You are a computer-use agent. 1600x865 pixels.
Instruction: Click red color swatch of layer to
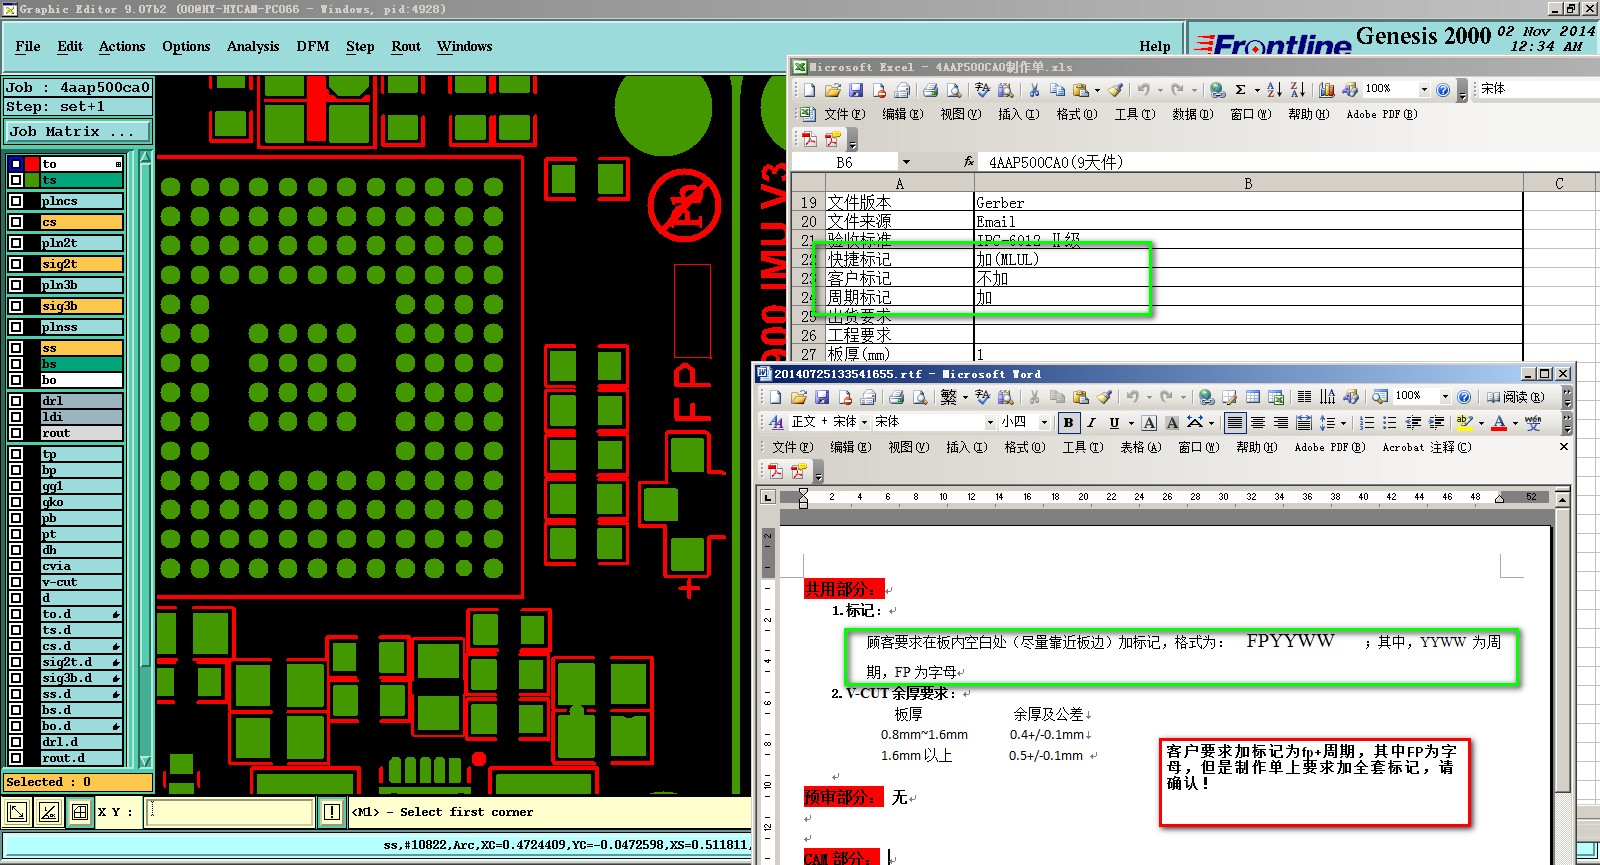pyautogui.click(x=32, y=164)
